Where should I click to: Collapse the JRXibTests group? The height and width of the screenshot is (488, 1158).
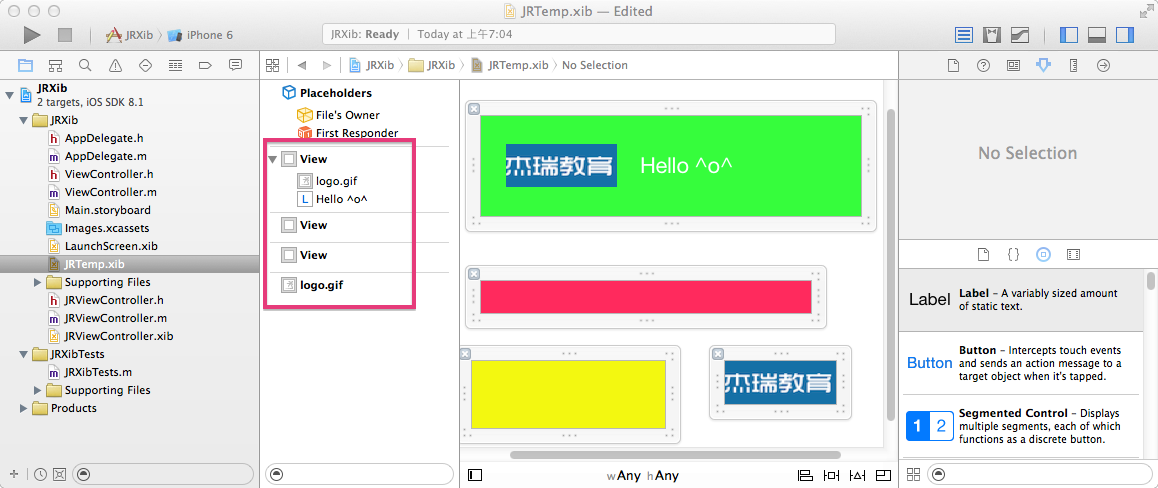pos(24,354)
